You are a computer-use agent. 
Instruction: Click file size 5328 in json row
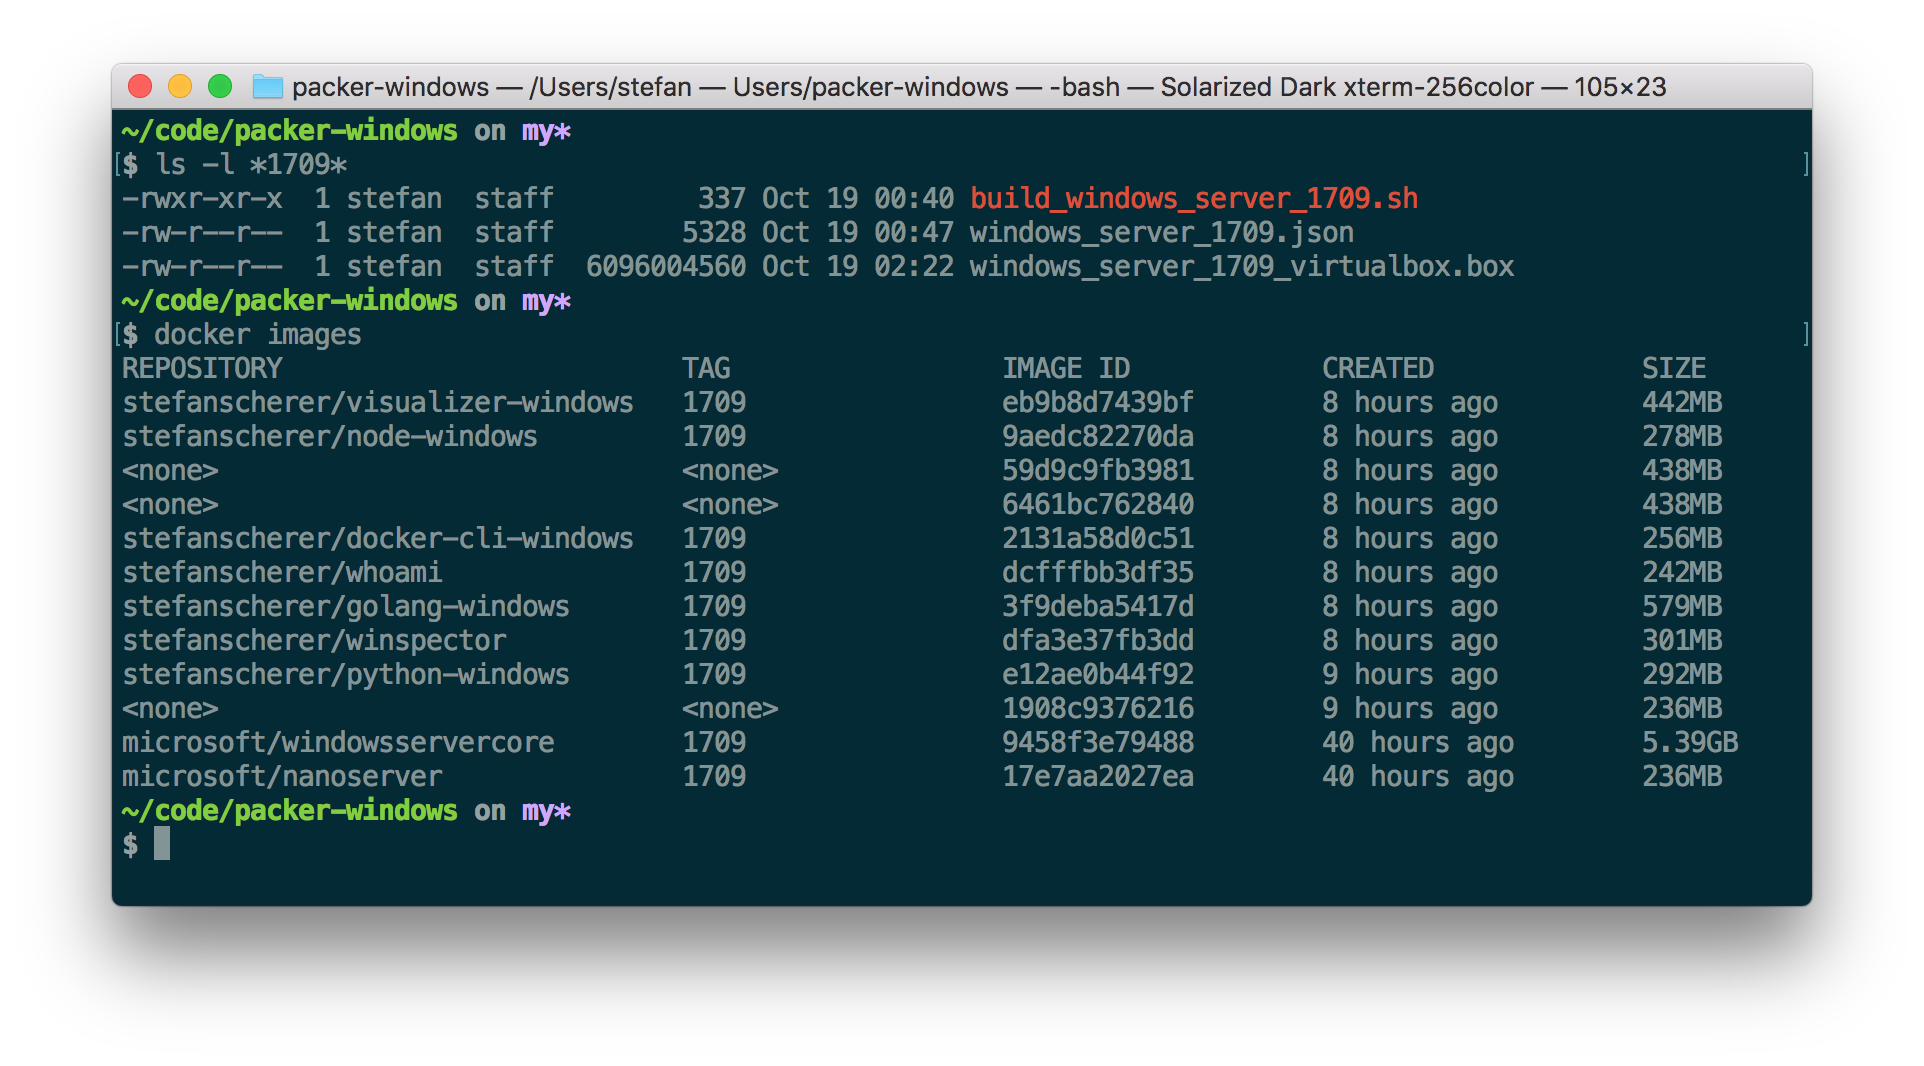pyautogui.click(x=714, y=233)
